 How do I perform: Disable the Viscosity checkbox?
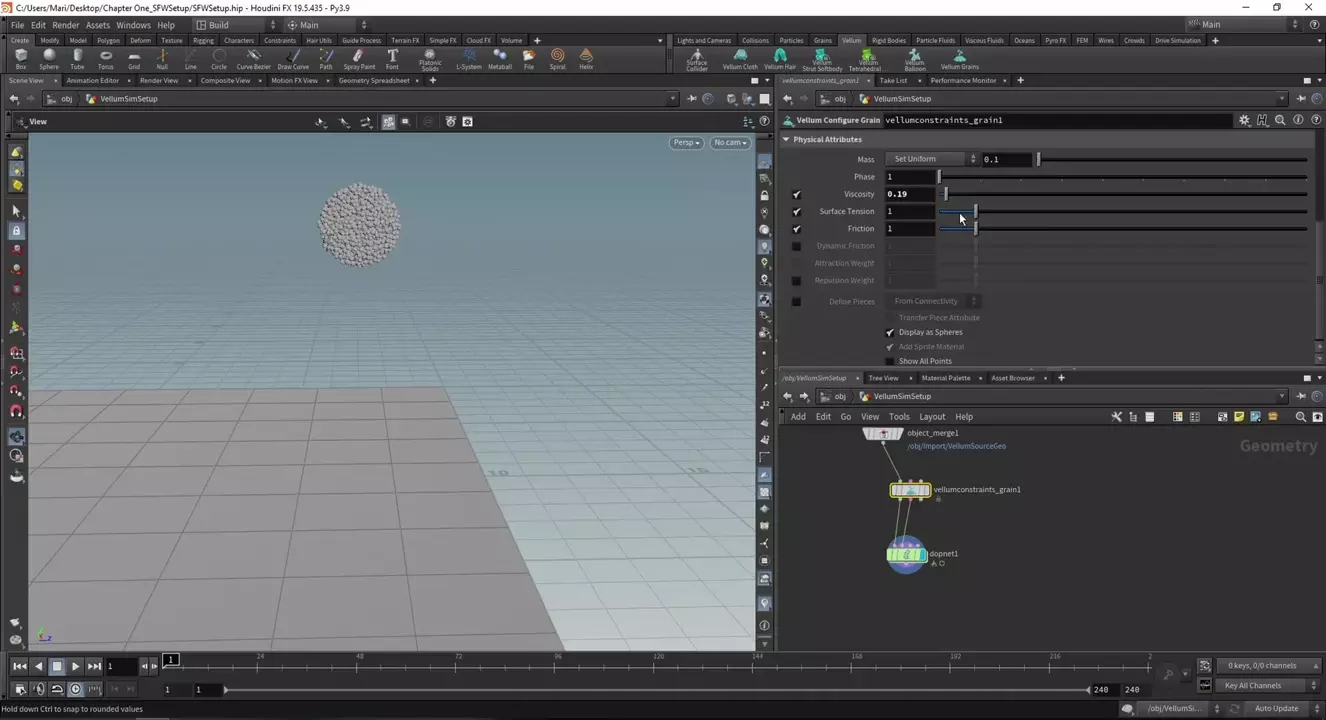[x=797, y=194]
